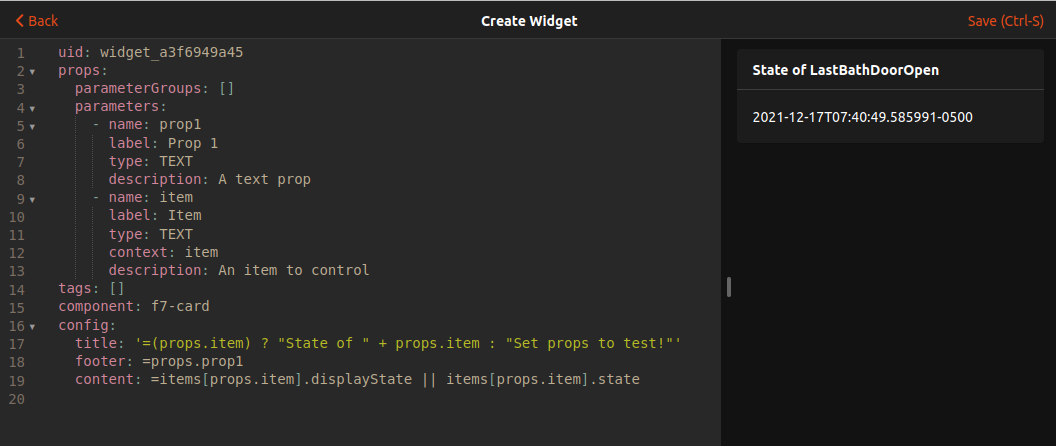Click the tags empty array line
This screenshot has height=446, width=1056.
(x=91, y=289)
